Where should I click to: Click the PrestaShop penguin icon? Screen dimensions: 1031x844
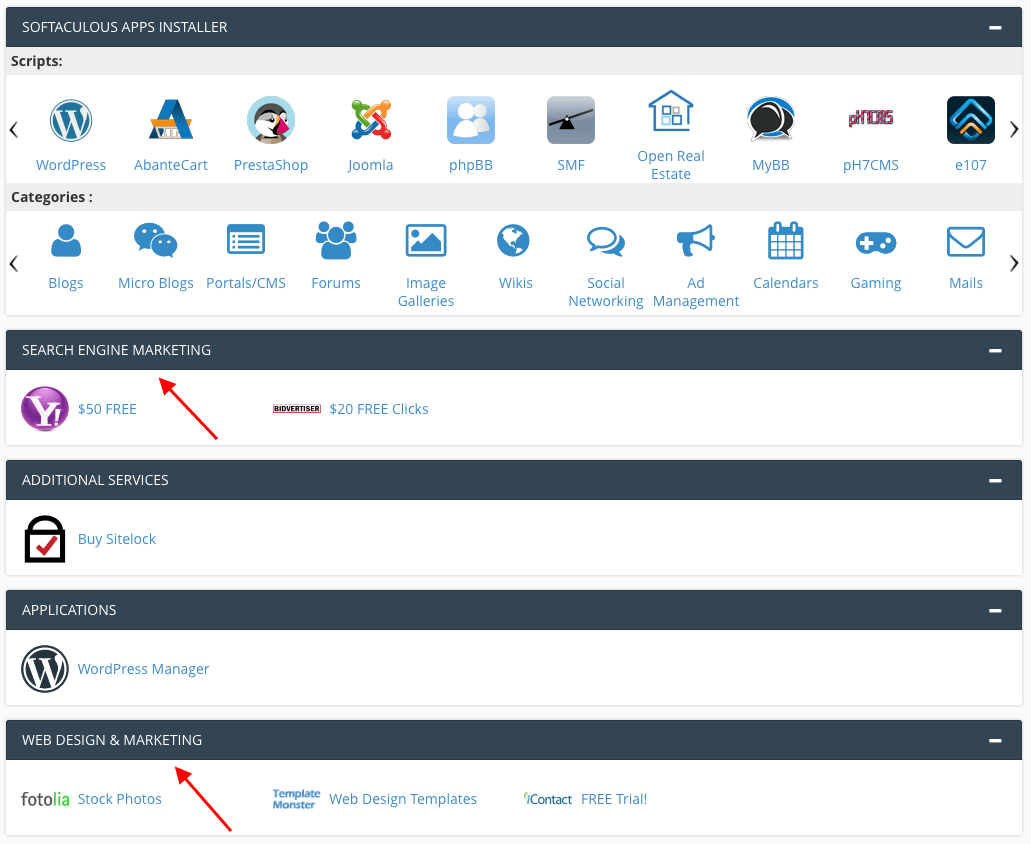coord(271,122)
